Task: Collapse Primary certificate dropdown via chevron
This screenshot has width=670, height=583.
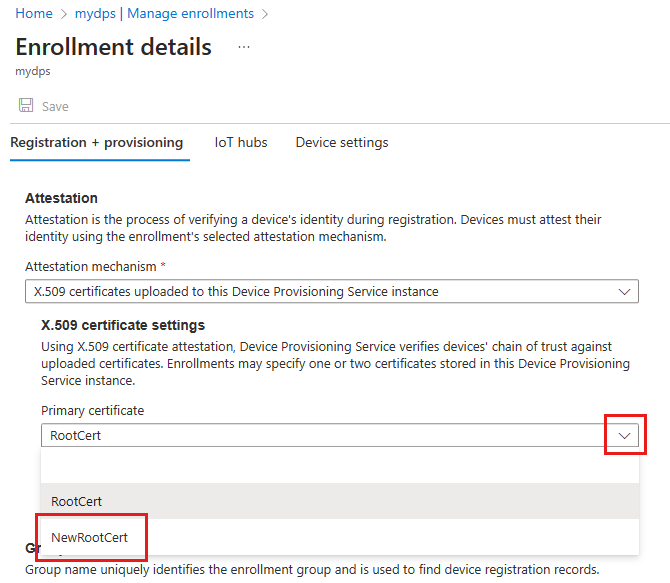Action: click(x=625, y=436)
